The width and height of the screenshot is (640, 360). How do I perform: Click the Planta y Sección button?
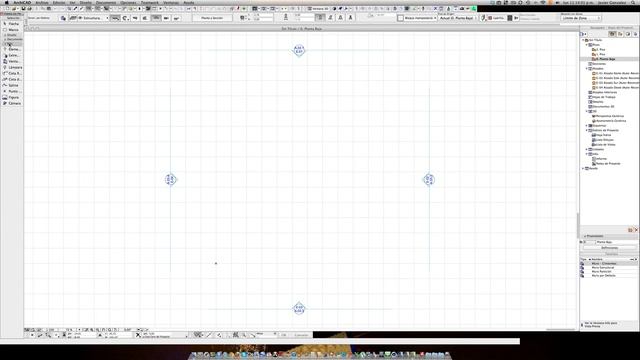(212, 18)
